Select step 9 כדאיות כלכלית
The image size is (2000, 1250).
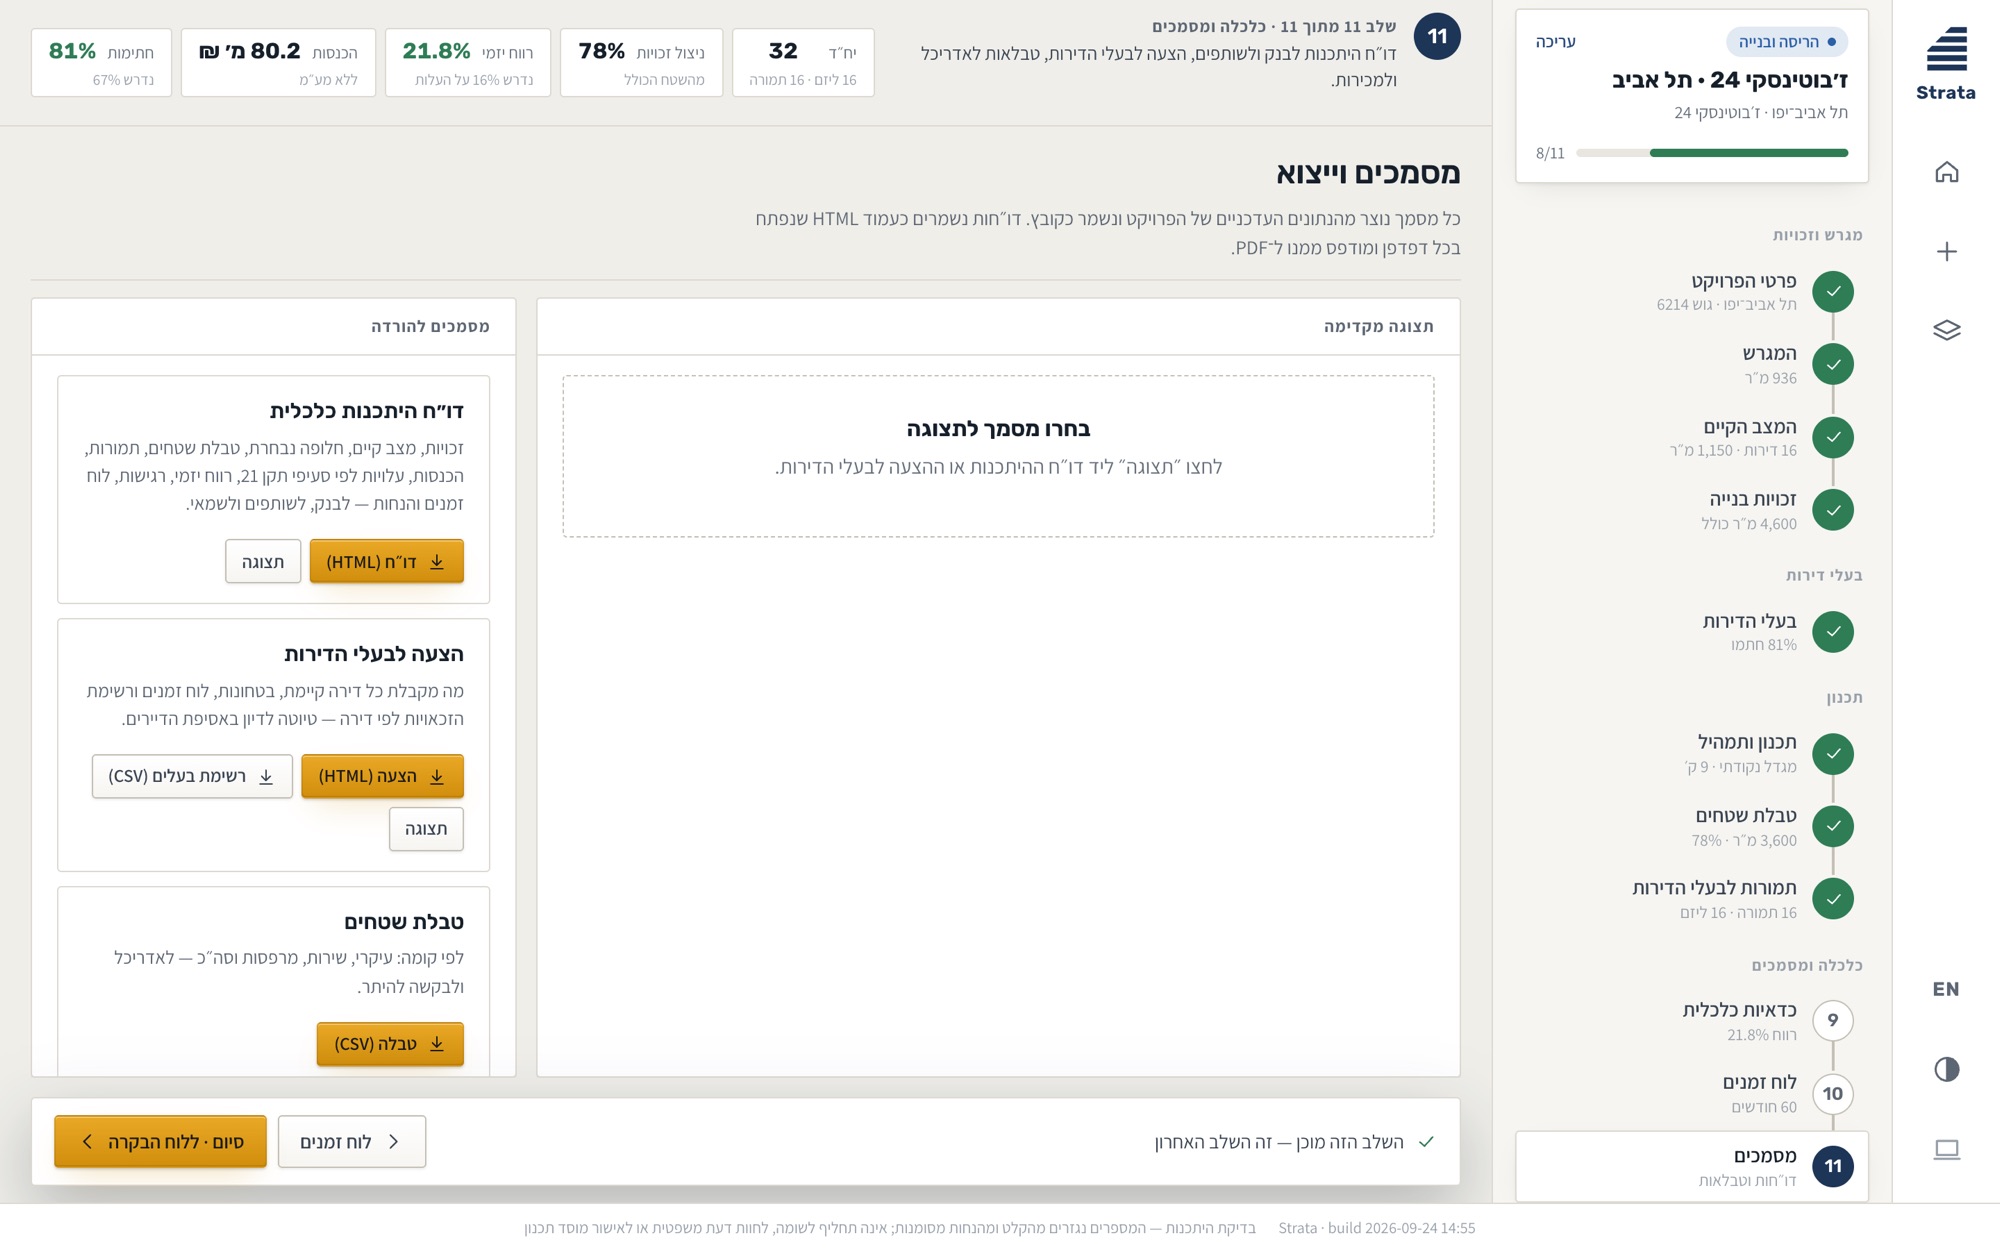[x=1692, y=1021]
